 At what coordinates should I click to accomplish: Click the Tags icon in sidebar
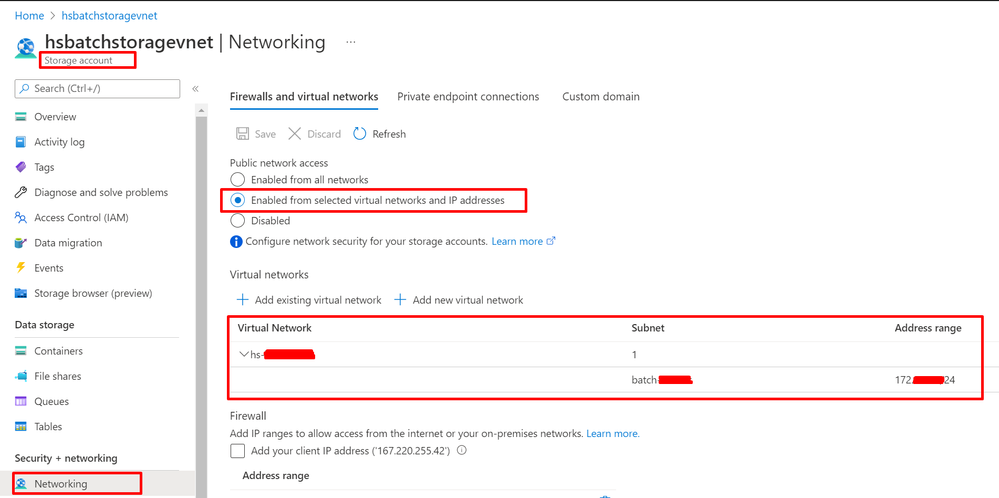pos(21,167)
